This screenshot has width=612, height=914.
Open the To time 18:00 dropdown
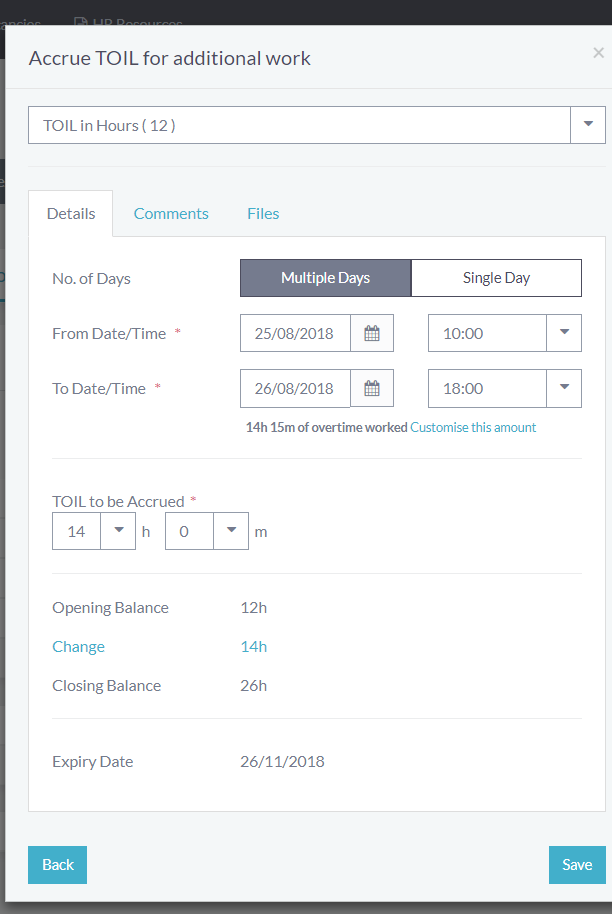(x=564, y=389)
